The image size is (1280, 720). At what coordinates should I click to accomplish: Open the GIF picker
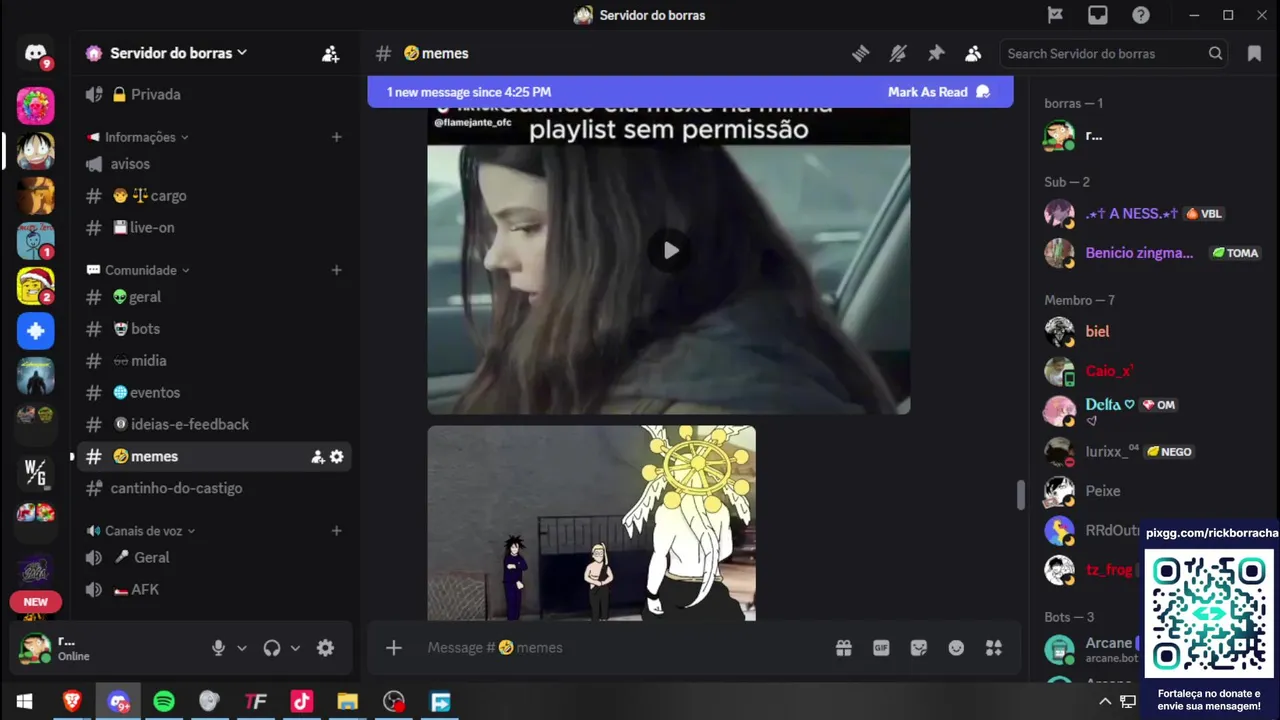click(x=881, y=648)
